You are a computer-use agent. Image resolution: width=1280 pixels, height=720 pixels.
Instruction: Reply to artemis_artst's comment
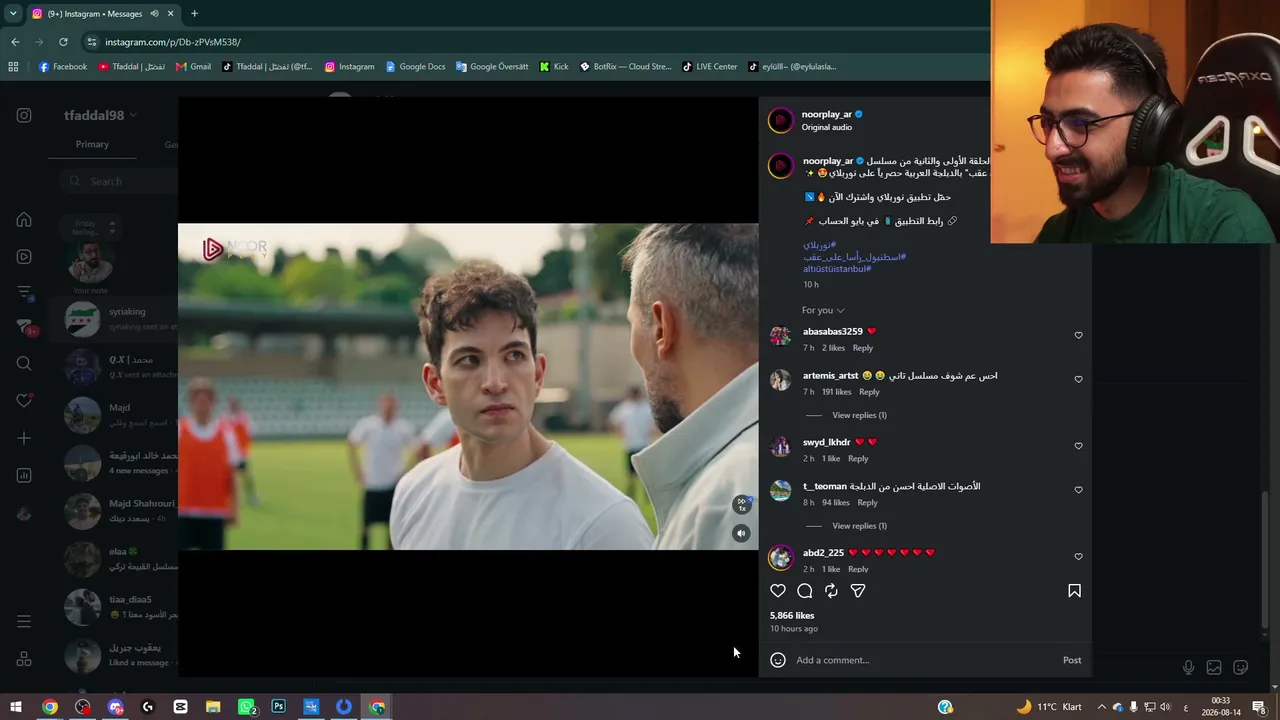point(869,392)
